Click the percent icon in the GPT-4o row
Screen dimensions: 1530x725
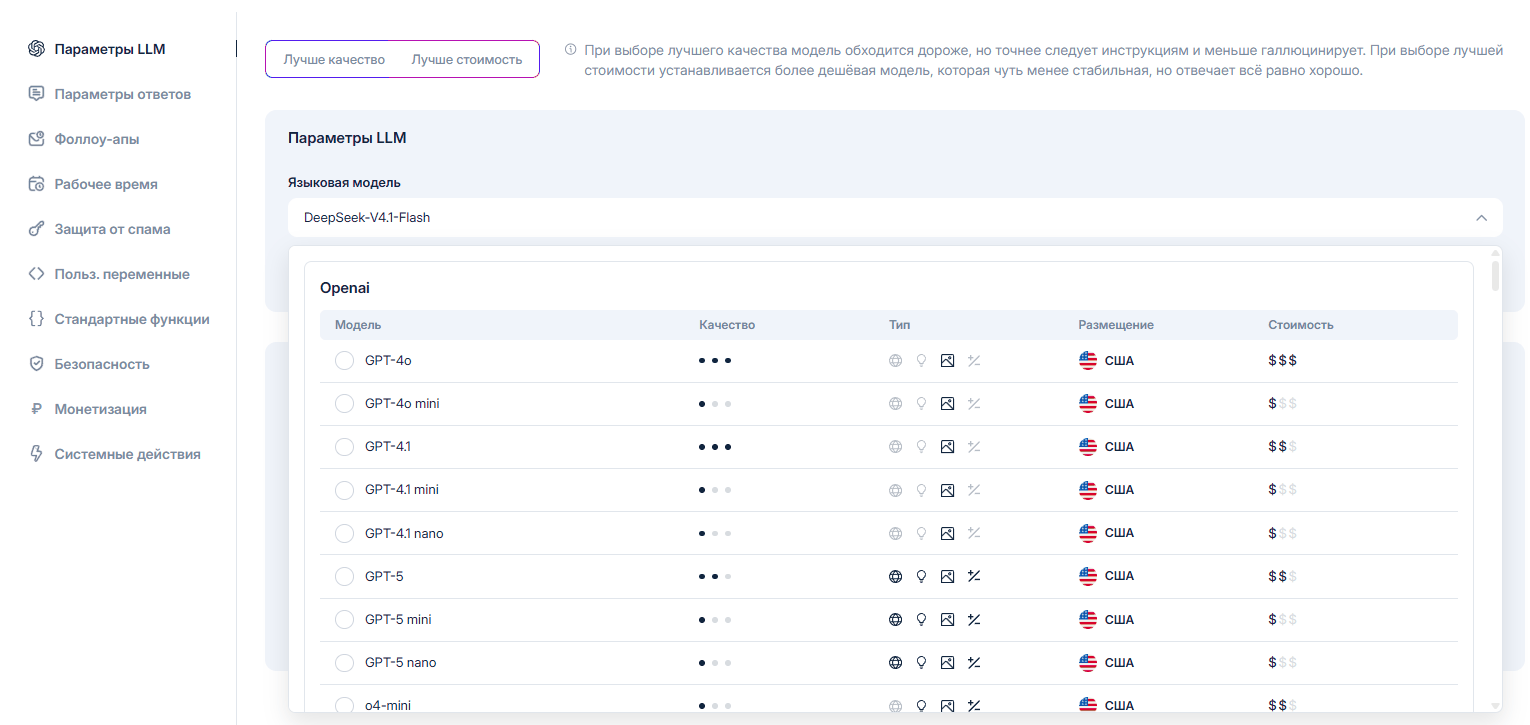[973, 361]
